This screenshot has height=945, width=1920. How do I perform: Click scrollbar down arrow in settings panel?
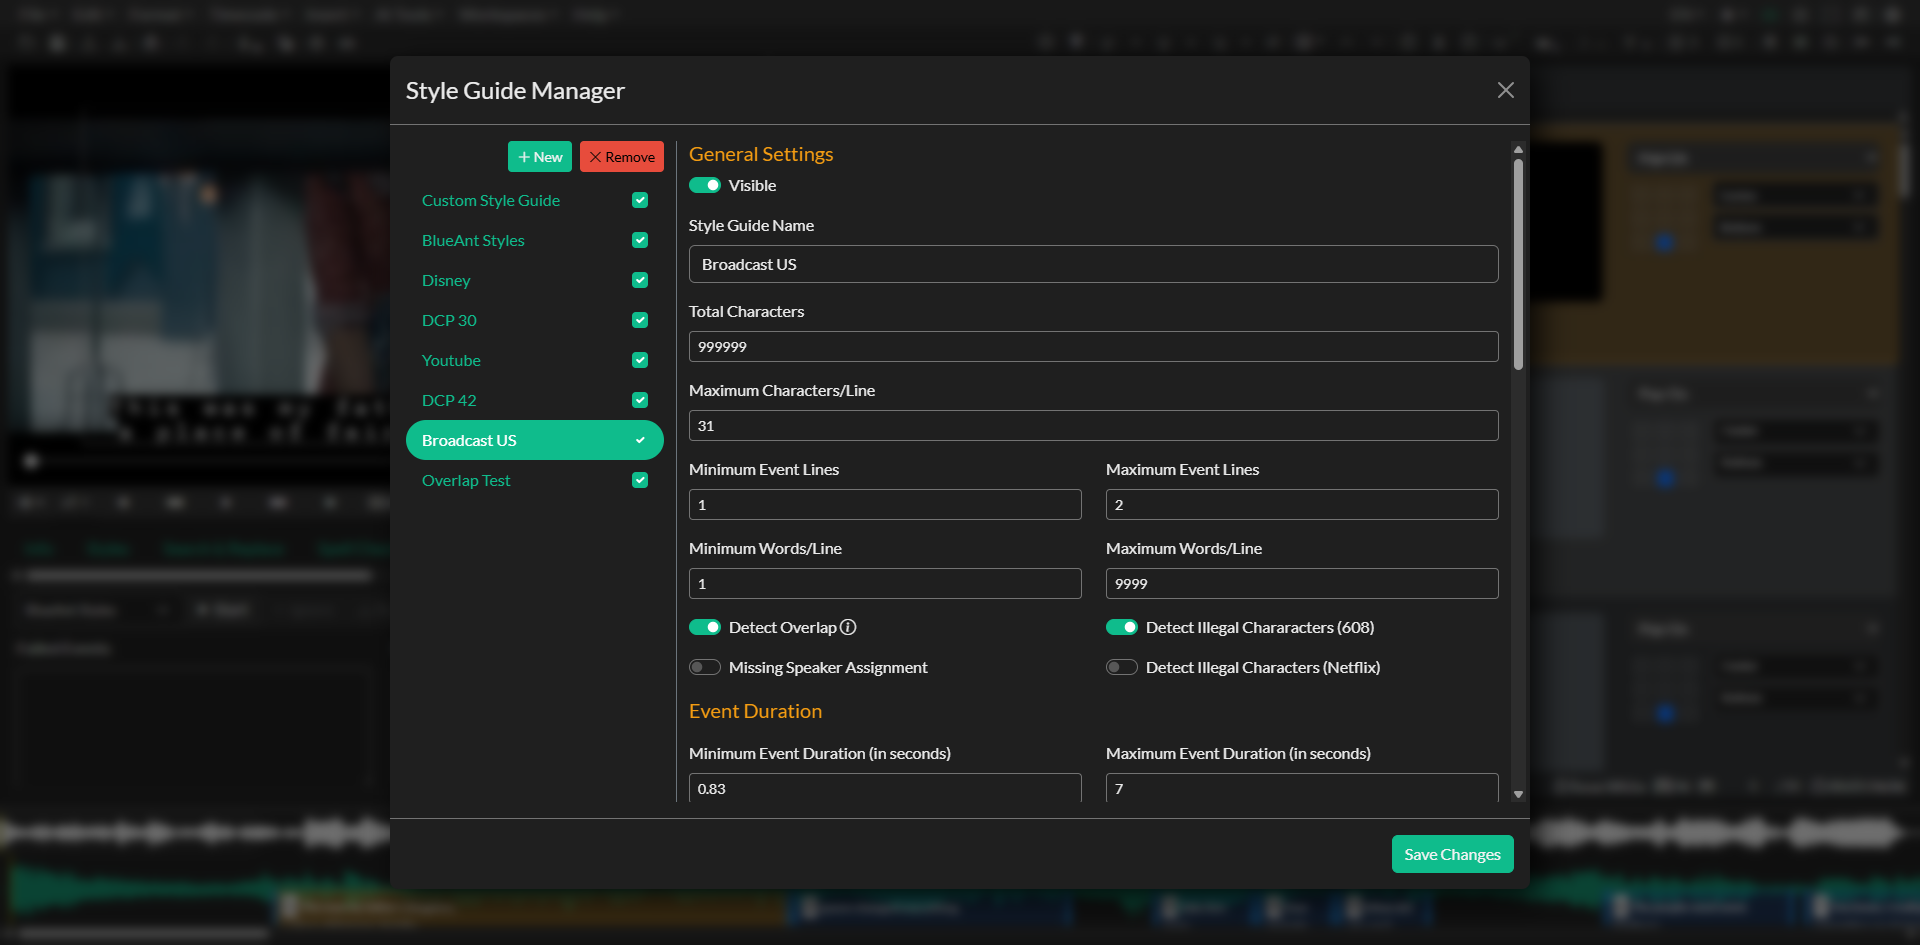(x=1518, y=794)
